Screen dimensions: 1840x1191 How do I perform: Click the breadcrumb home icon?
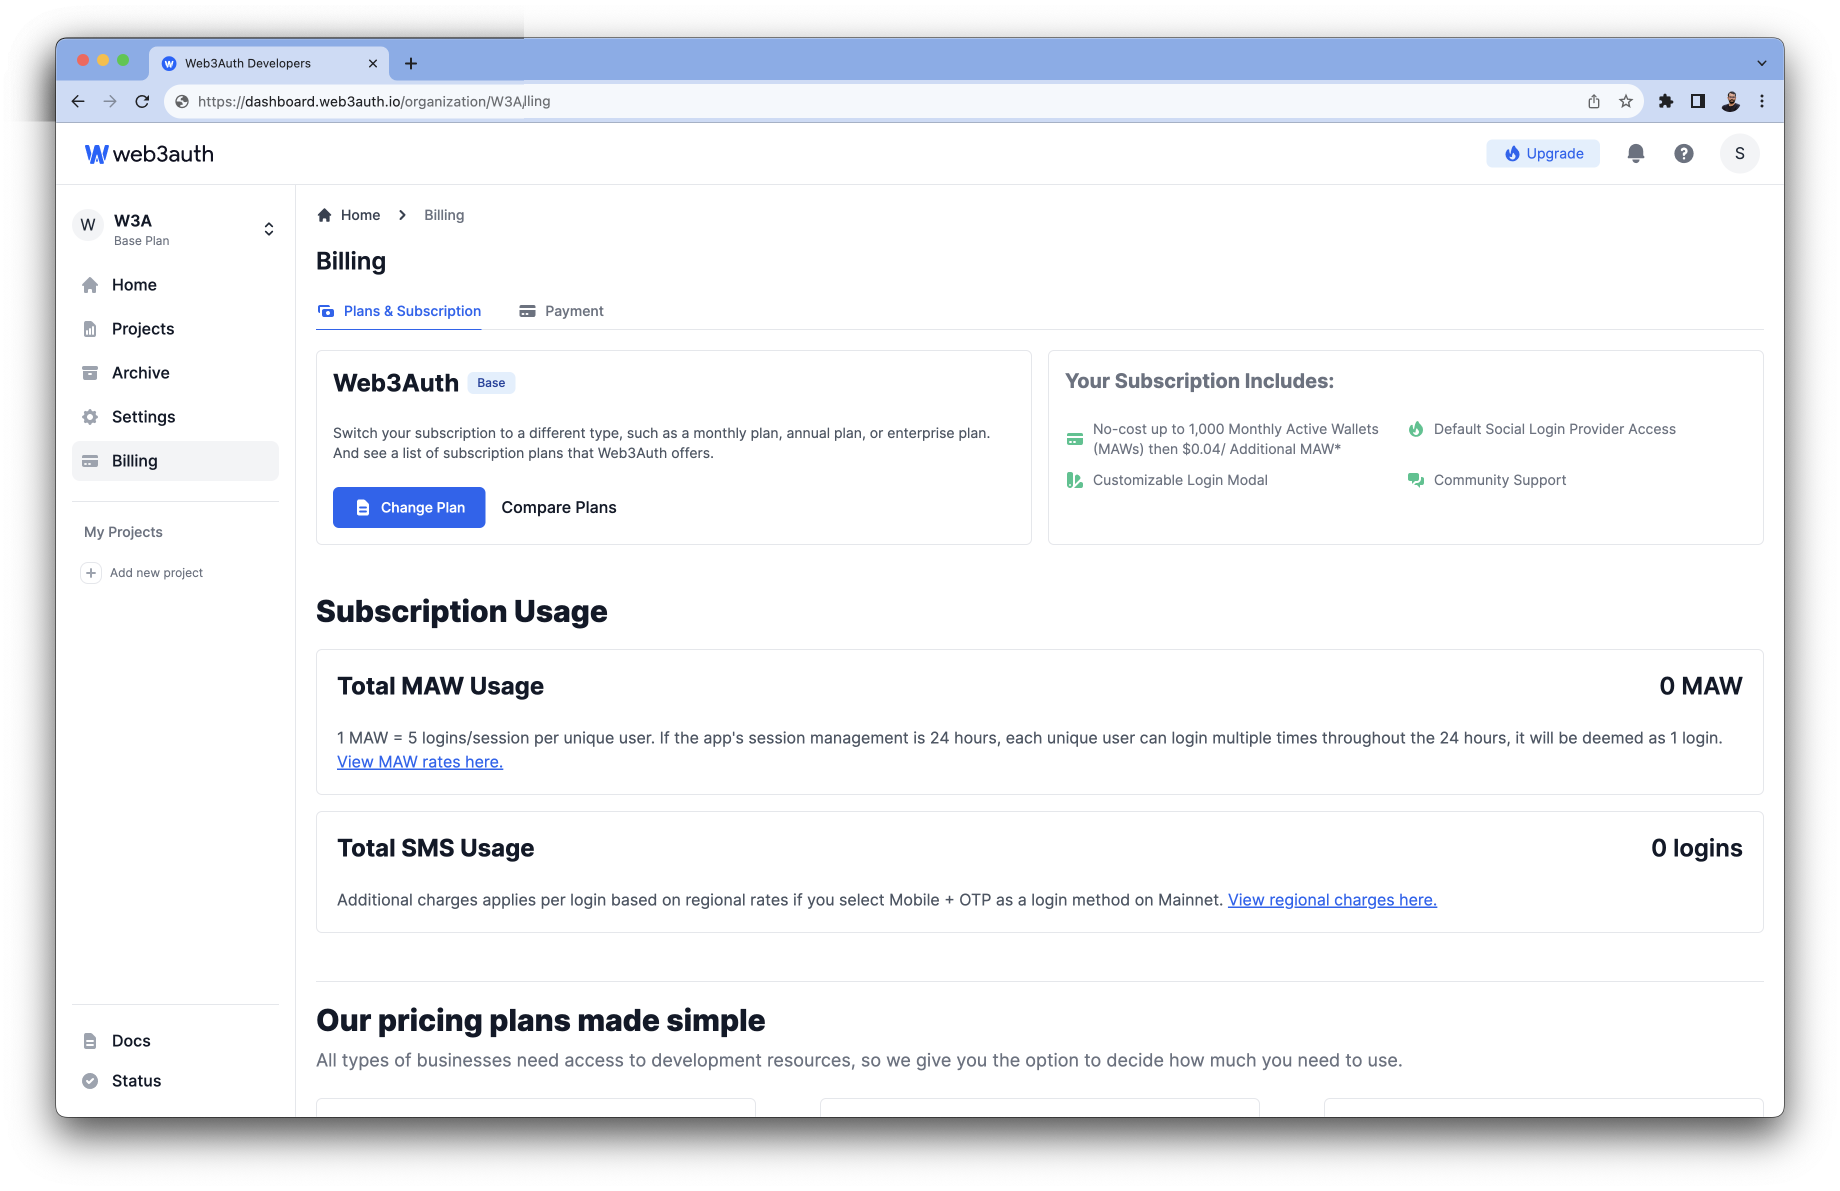(324, 215)
